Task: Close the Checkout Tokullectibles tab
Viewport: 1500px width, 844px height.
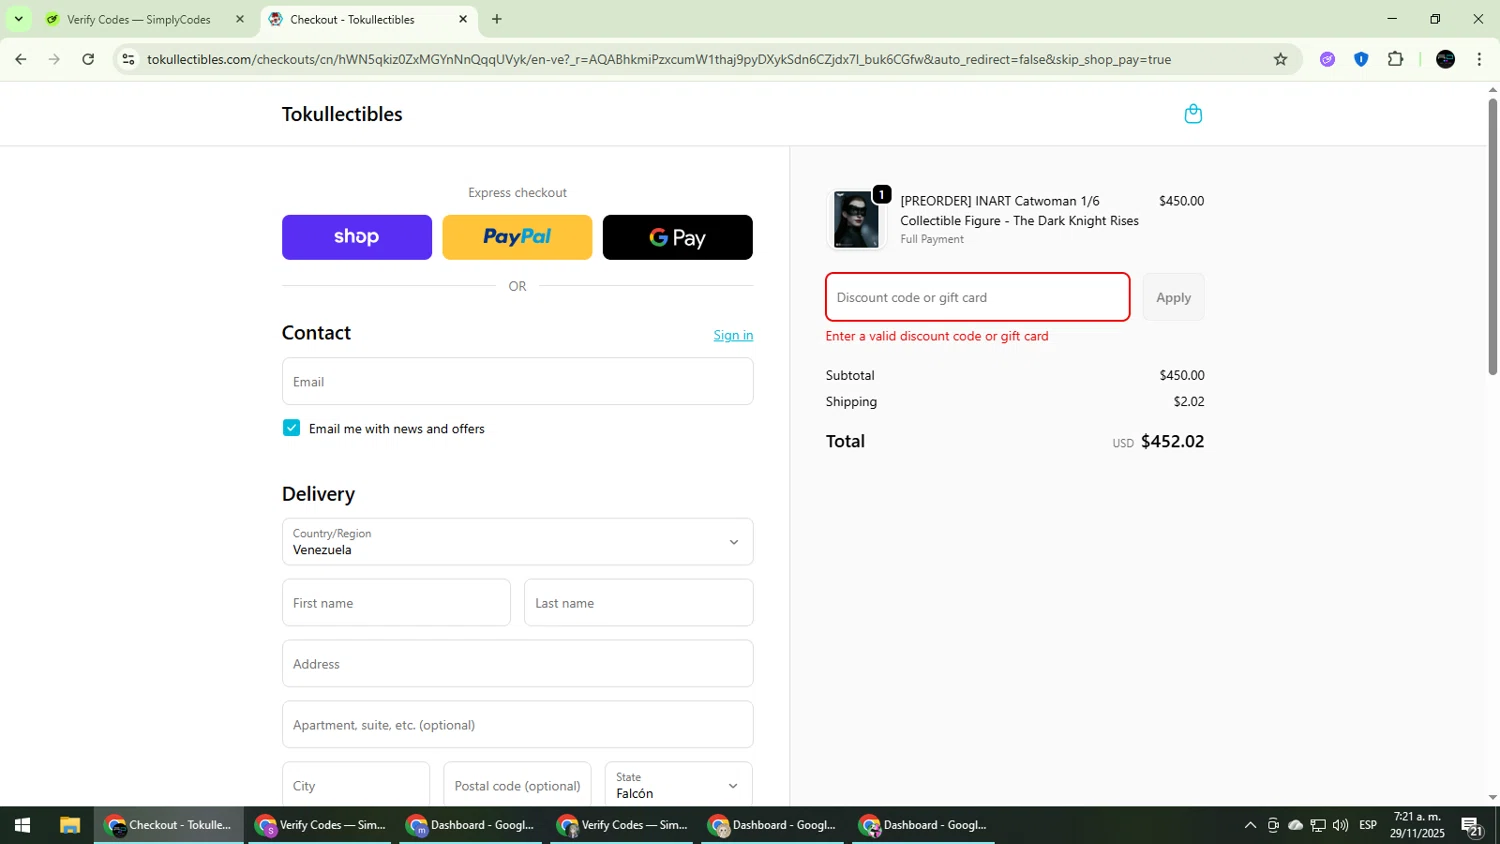Action: click(x=463, y=19)
